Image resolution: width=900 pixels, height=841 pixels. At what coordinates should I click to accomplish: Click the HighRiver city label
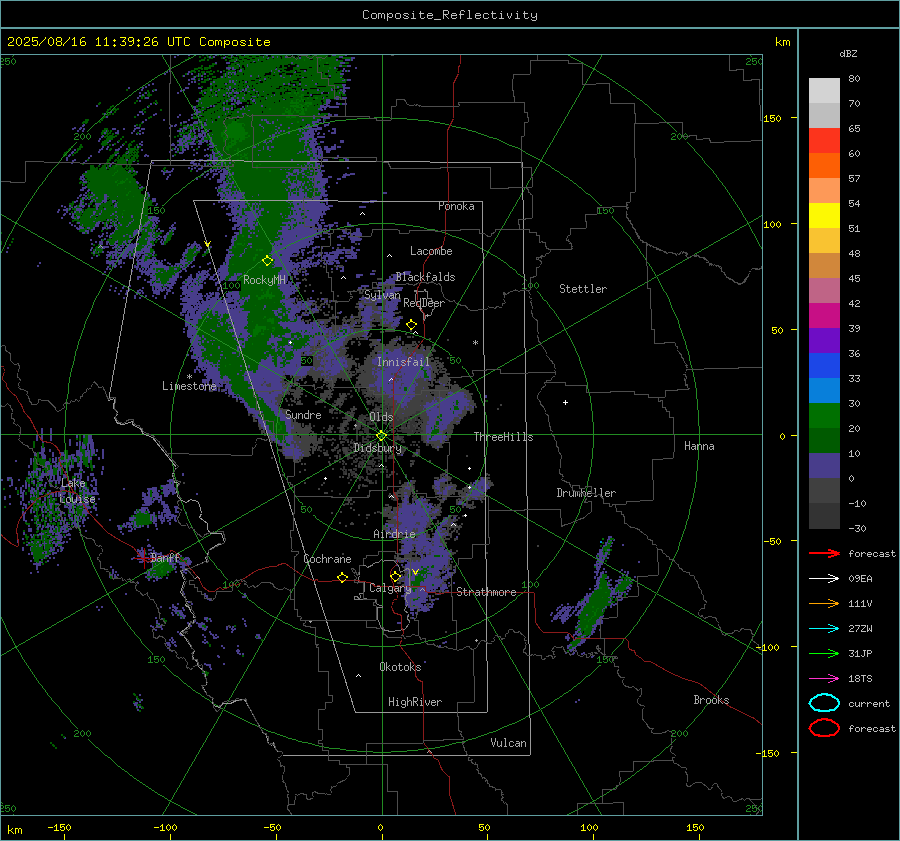point(415,702)
